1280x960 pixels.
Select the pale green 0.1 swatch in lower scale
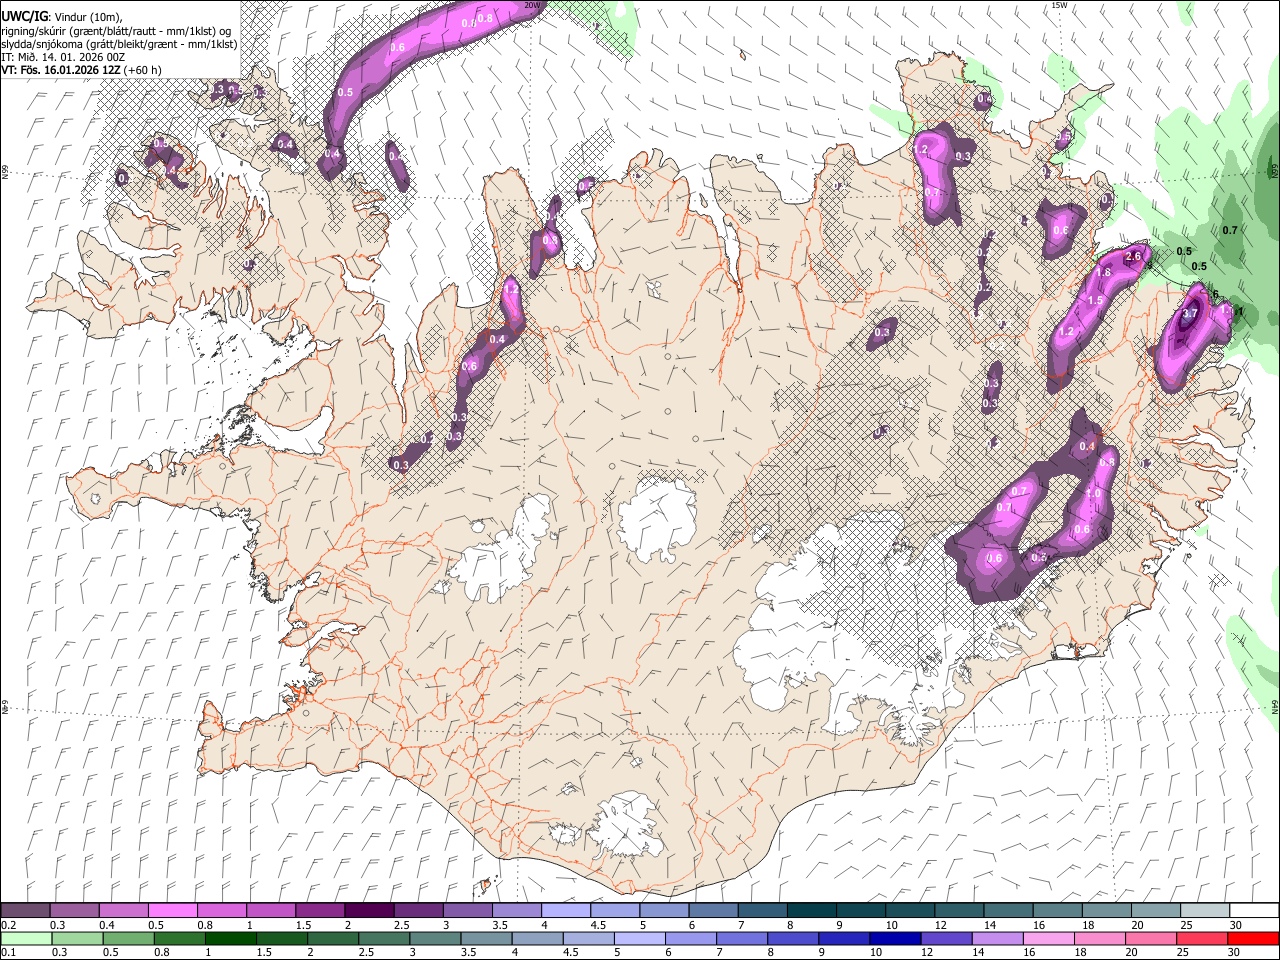click(x=25, y=939)
